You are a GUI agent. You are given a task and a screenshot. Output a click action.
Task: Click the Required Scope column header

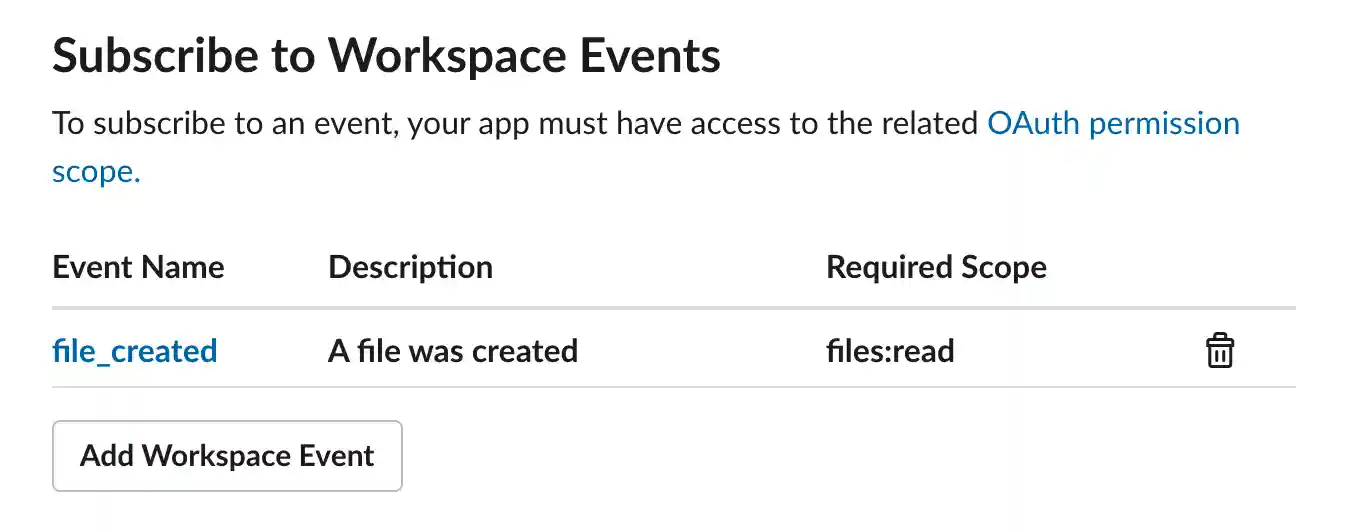[936, 267]
